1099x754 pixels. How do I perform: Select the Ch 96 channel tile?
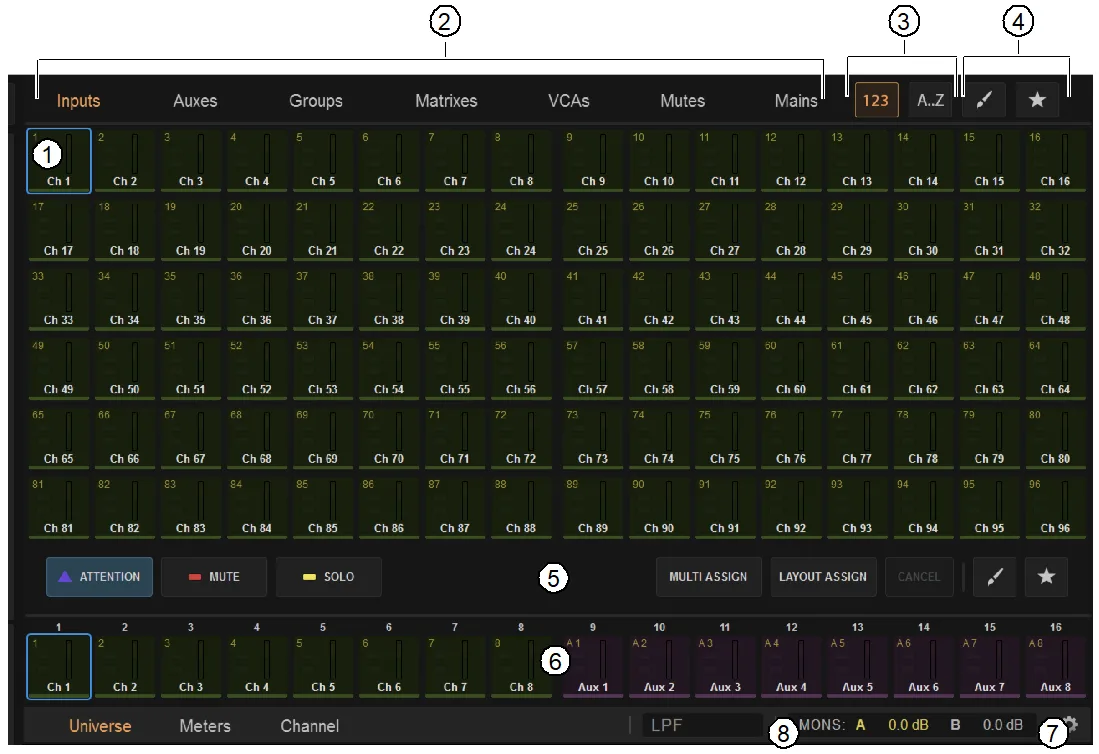[1056, 507]
